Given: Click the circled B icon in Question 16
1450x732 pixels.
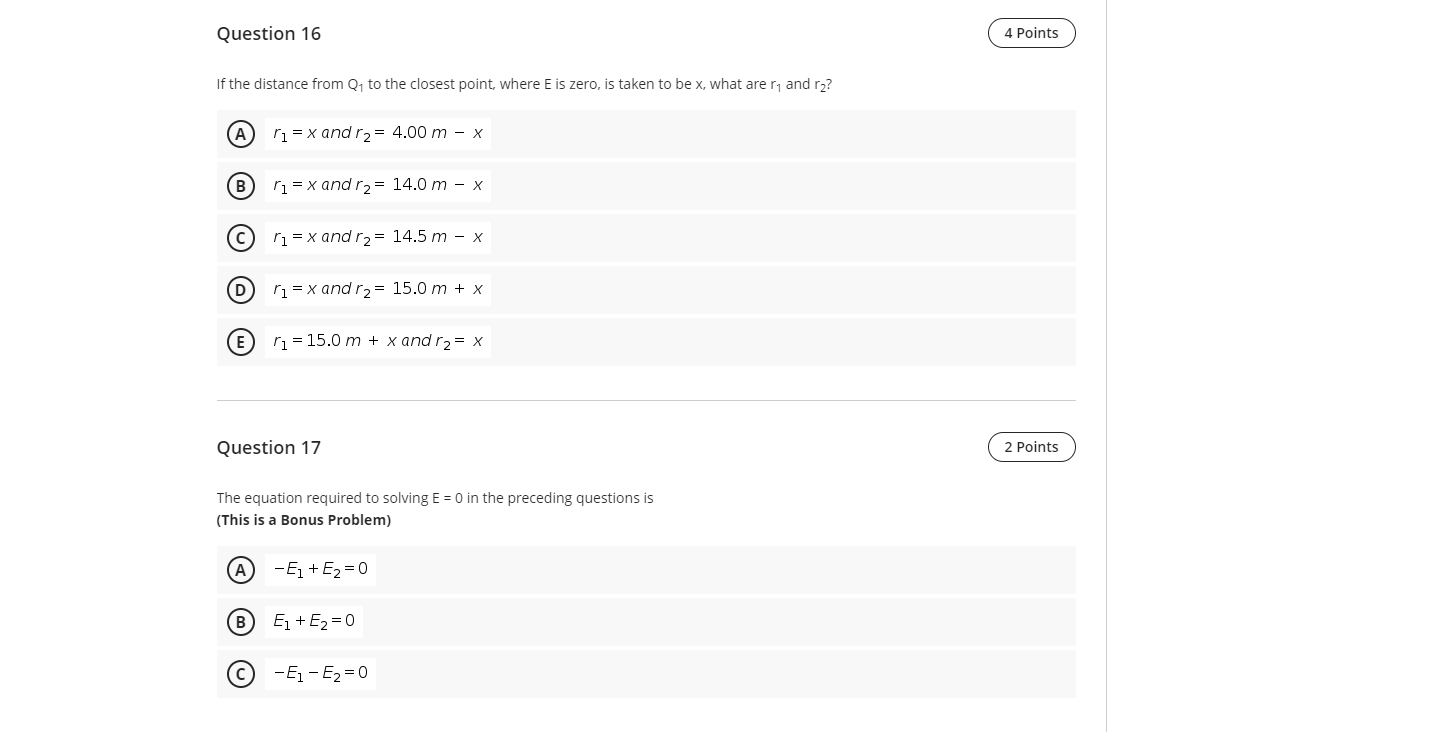Looking at the screenshot, I should (241, 185).
